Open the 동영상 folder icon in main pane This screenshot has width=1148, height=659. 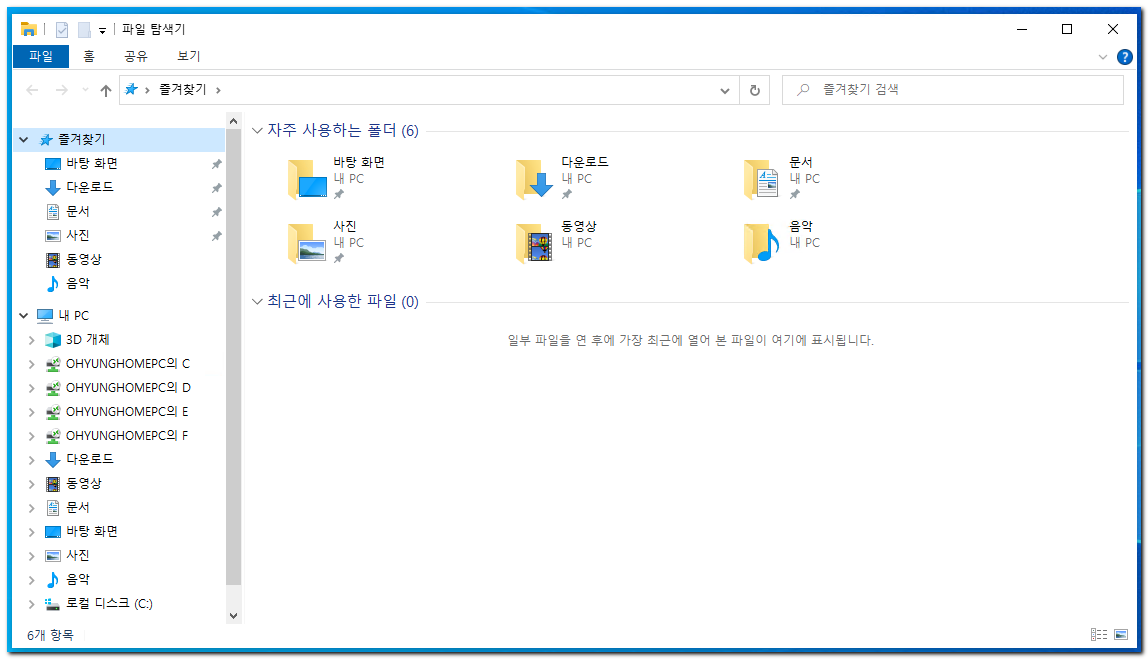[534, 243]
